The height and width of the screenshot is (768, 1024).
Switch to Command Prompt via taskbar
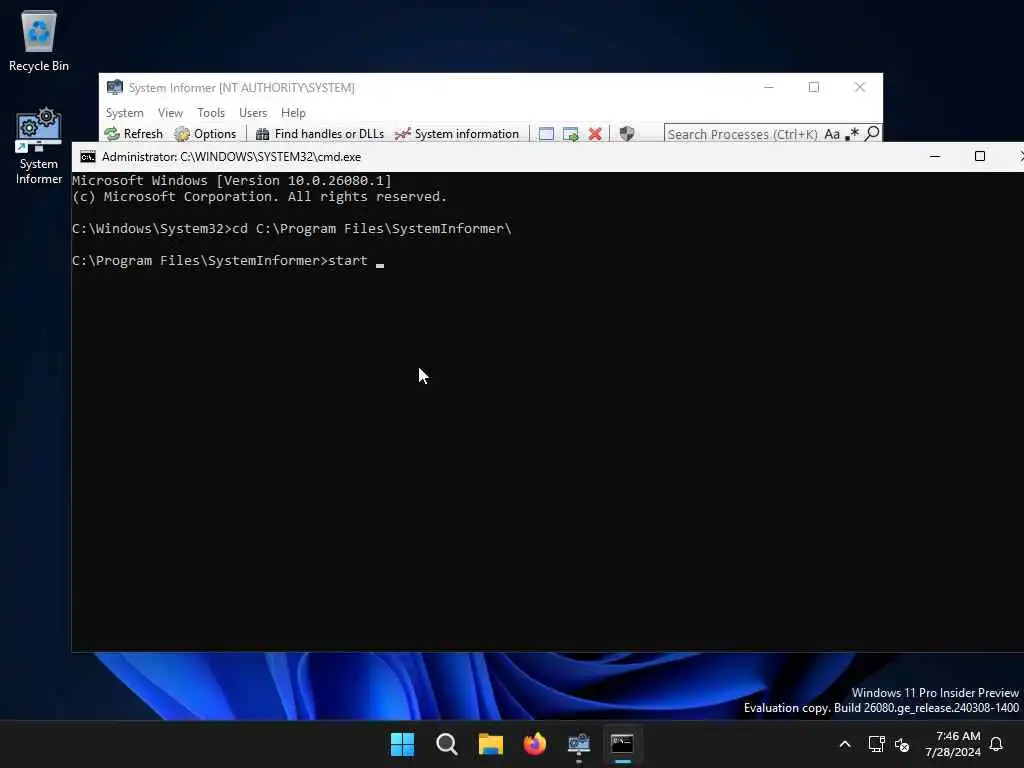coord(622,744)
